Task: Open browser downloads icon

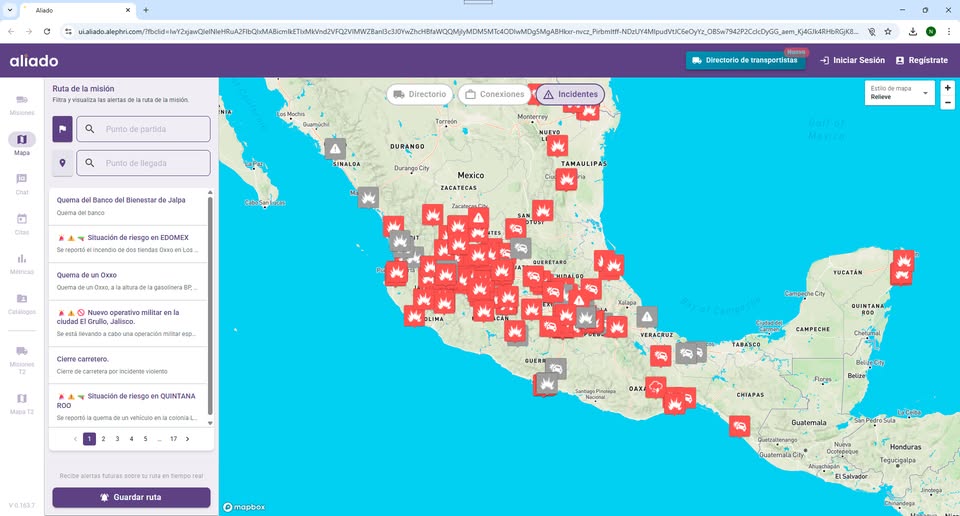Action: [x=912, y=31]
